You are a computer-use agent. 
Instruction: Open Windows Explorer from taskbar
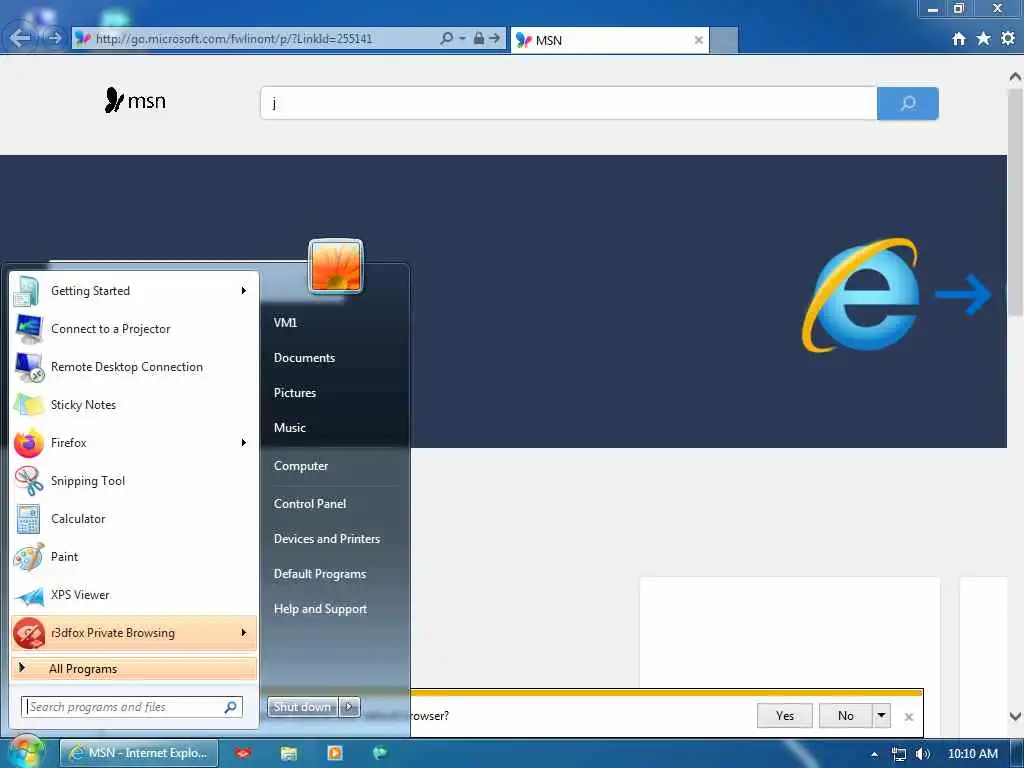(289, 753)
